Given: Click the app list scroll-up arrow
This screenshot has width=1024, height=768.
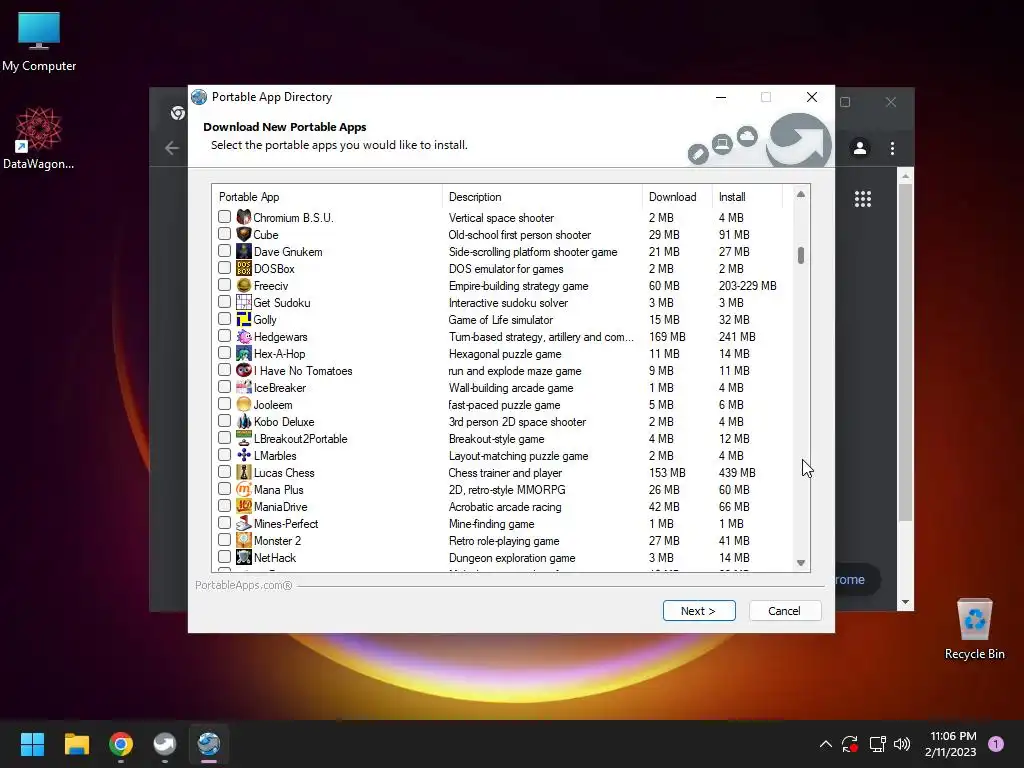Looking at the screenshot, I should pyautogui.click(x=801, y=195).
